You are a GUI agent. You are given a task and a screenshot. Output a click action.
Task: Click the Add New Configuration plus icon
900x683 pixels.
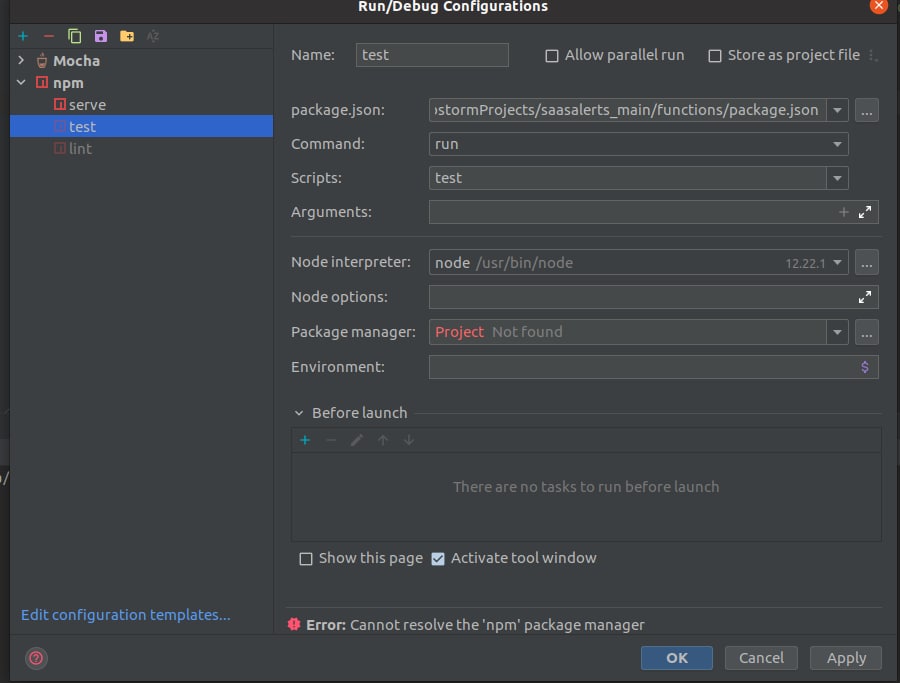click(x=23, y=36)
